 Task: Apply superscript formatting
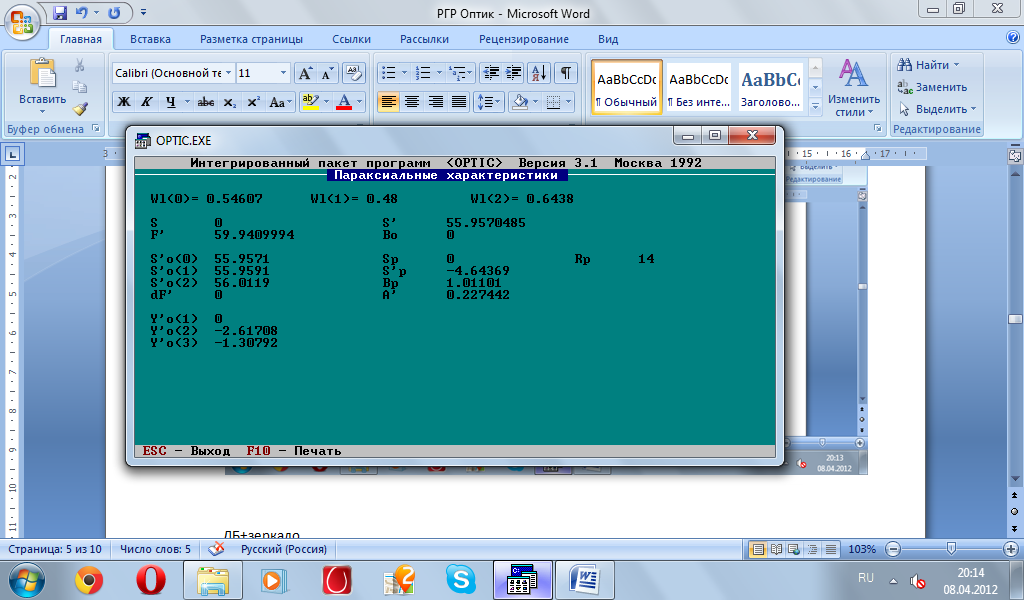coord(253,102)
